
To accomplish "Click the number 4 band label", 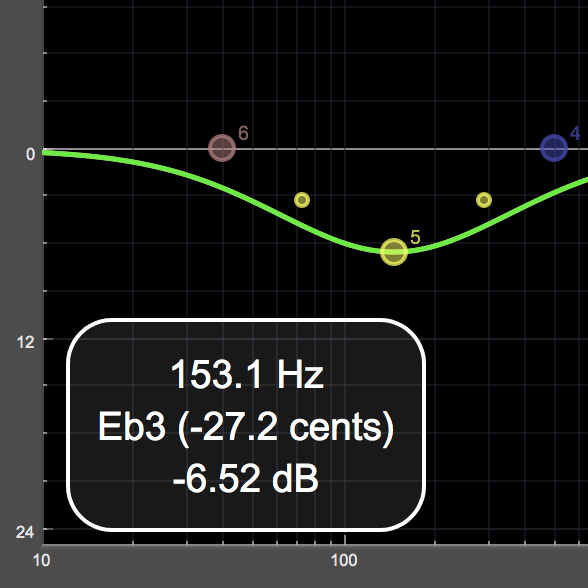I will (575, 133).
